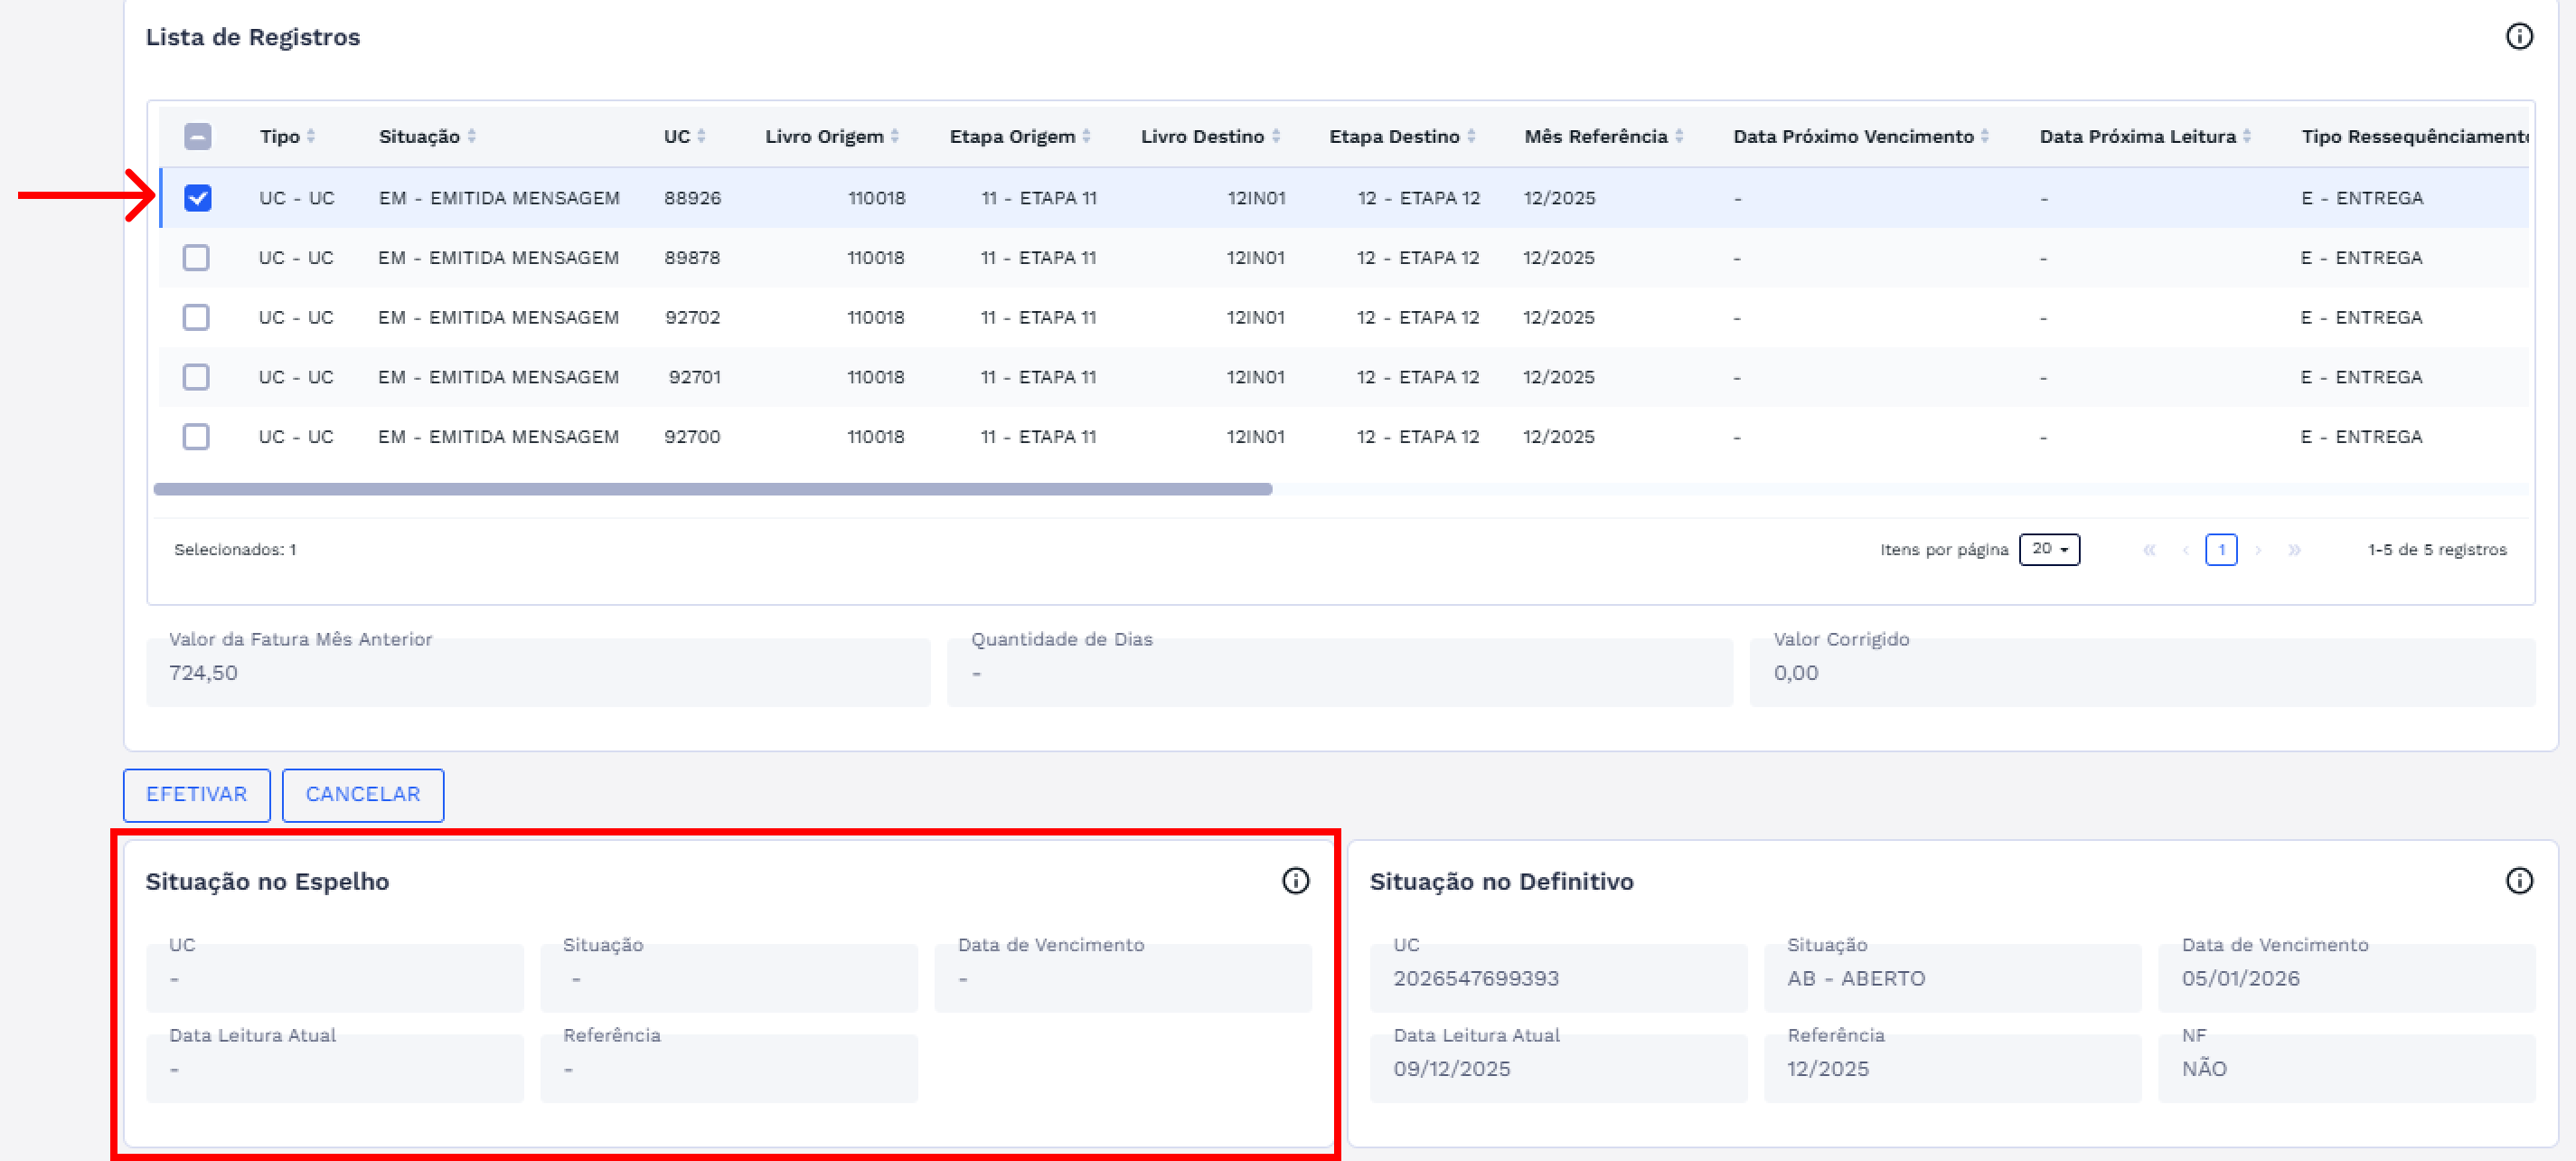
Task: Go to last page of records
Action: tap(2294, 550)
